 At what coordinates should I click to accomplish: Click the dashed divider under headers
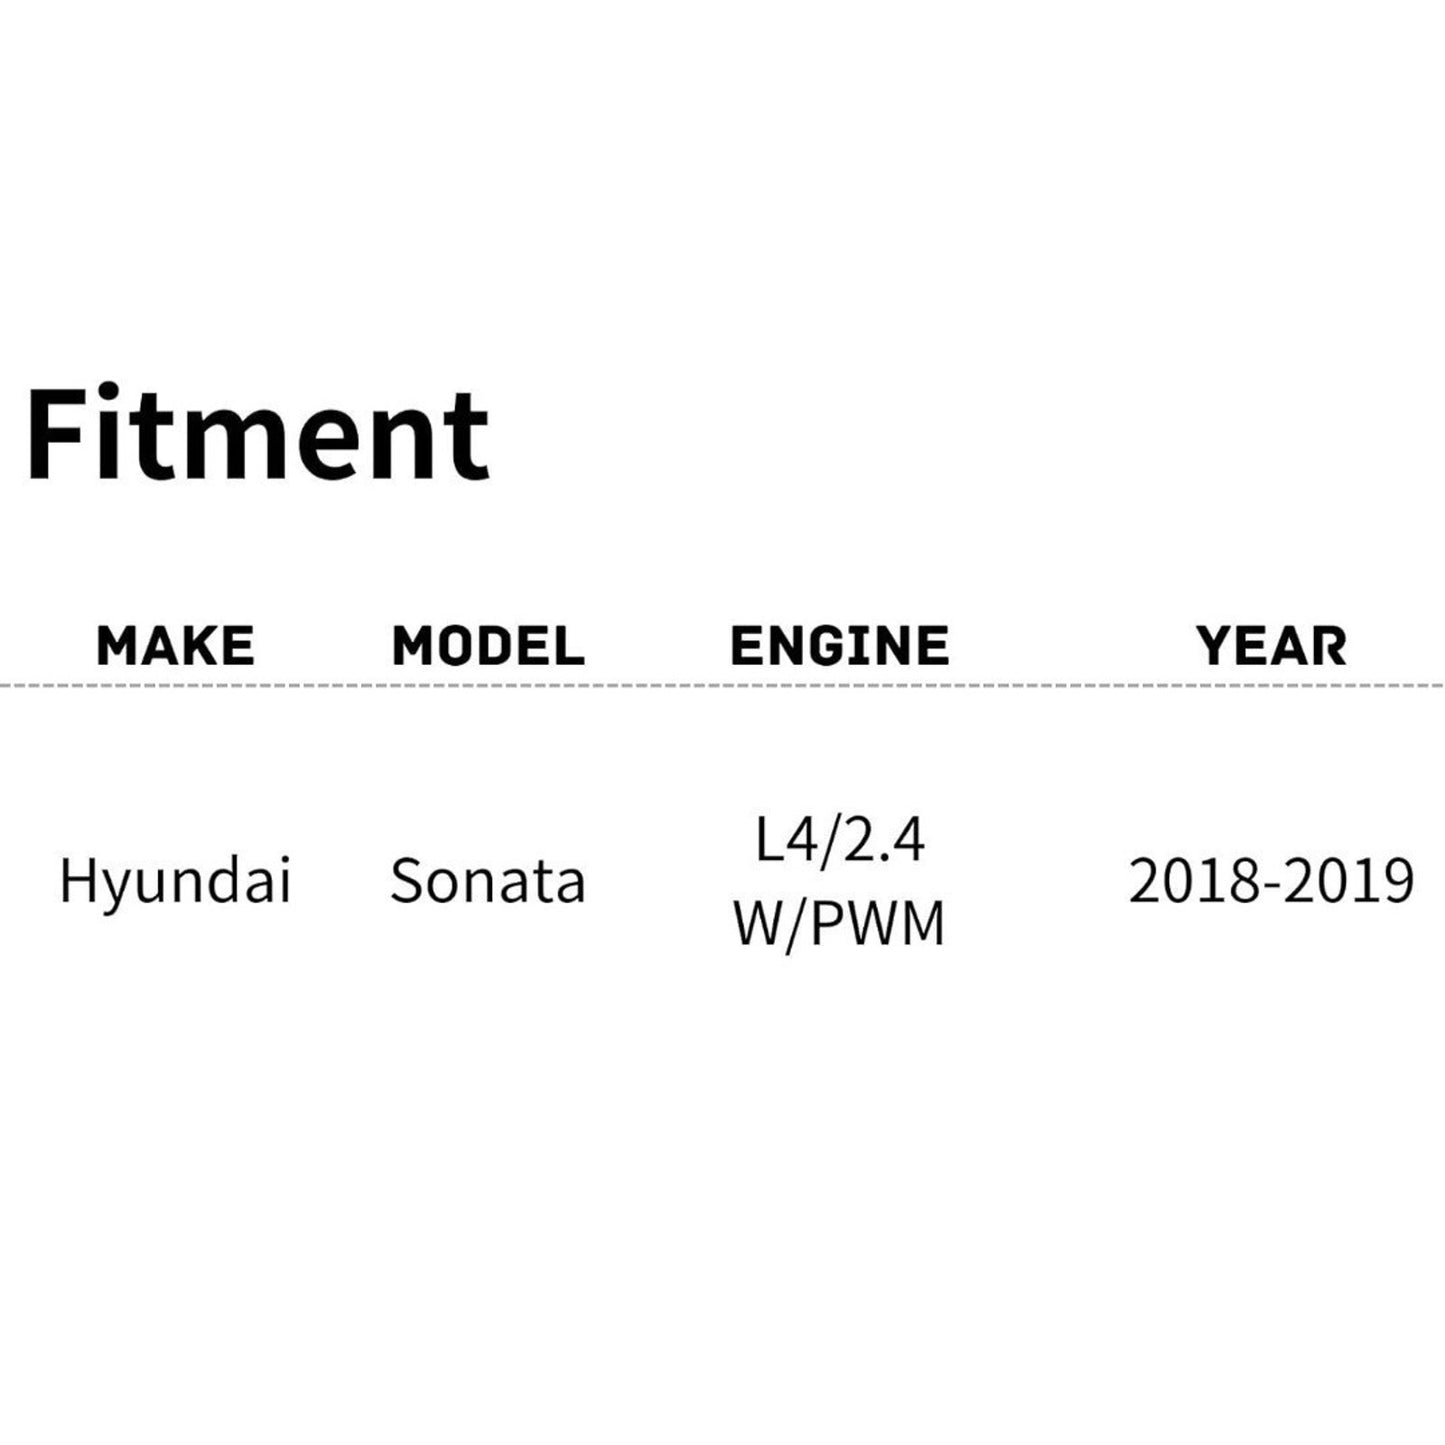[722, 686]
